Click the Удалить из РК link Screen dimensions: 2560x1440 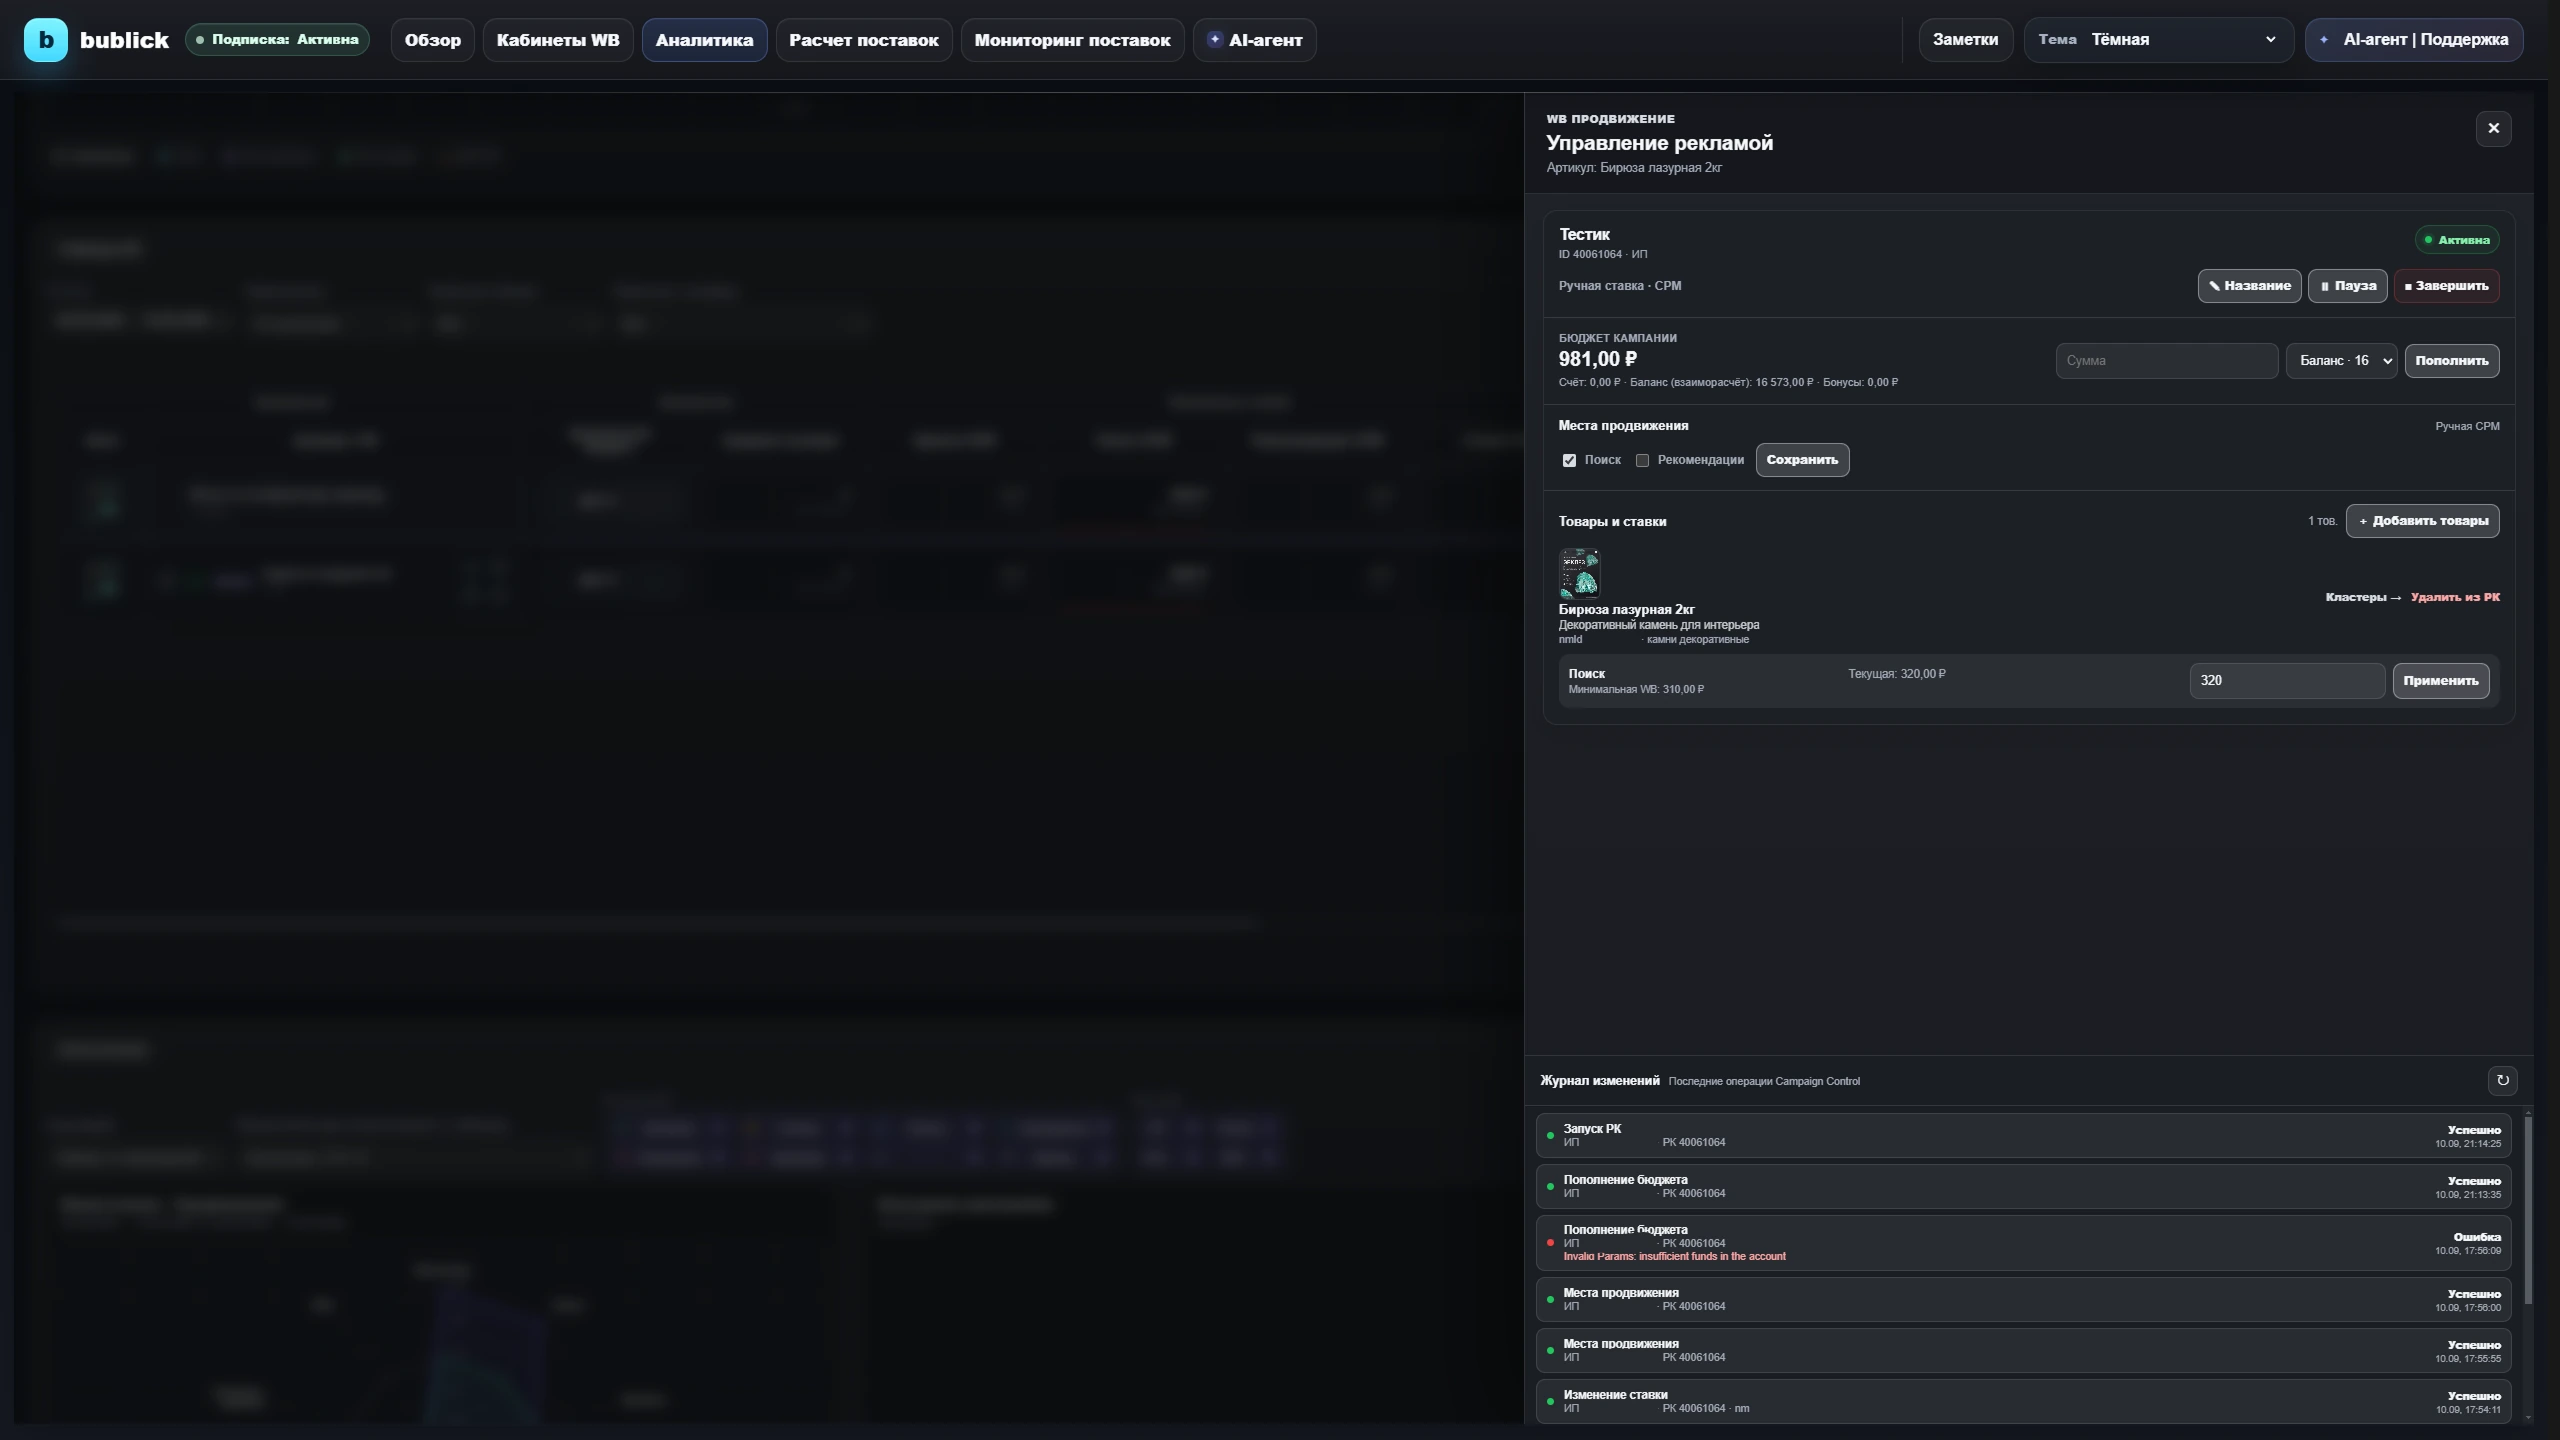tap(2455, 597)
